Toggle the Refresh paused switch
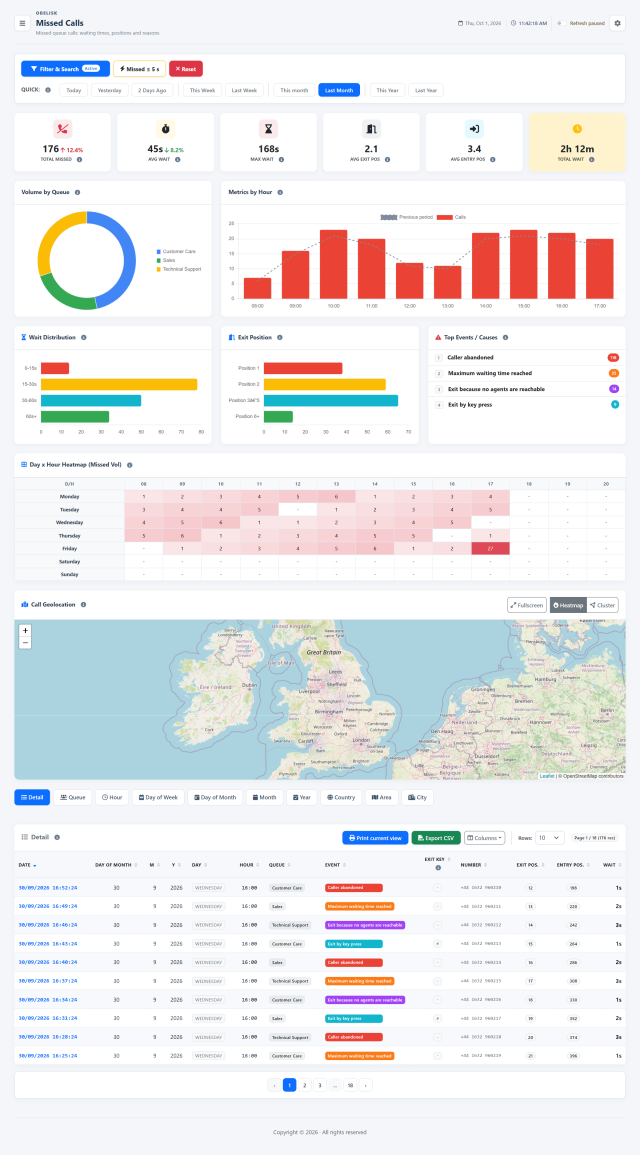The width and height of the screenshot is (640, 1155). (561, 24)
